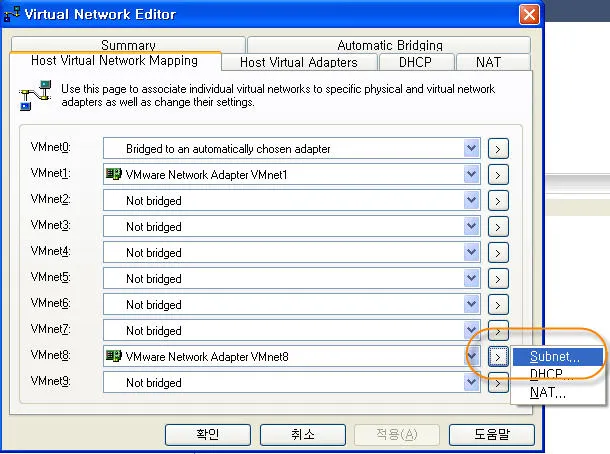Select NAT... in the popup menu

[547, 393]
